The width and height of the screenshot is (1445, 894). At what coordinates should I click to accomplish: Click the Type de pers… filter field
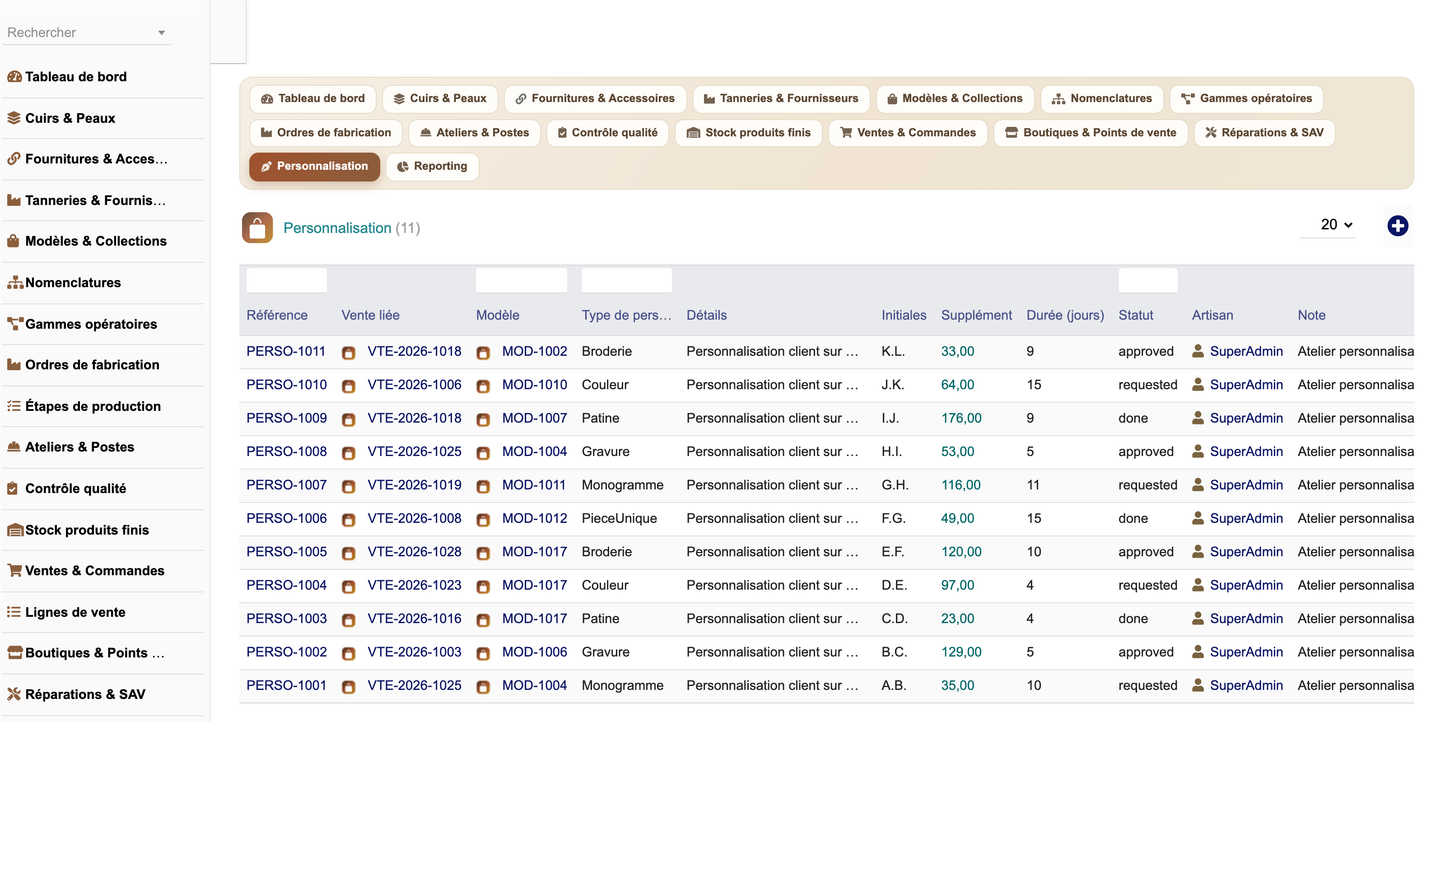[626, 280]
